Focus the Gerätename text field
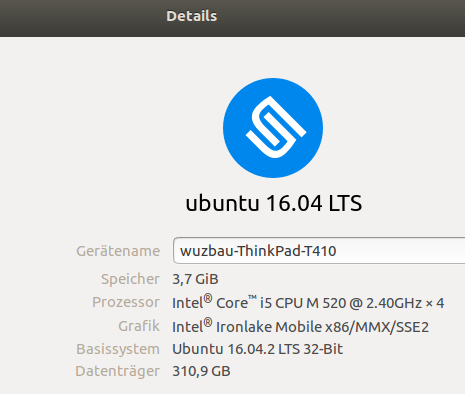The width and height of the screenshot is (465, 394). (x=319, y=251)
